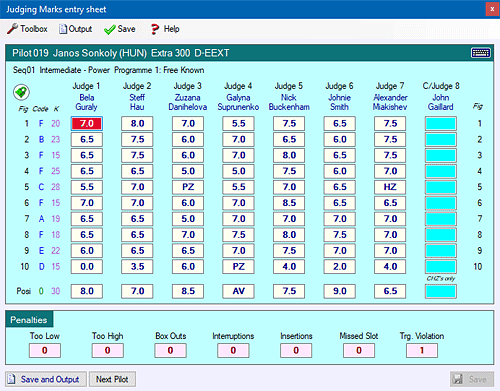Click Judge 1 name Bela Guraly
Screen dimensions: 500x391
click(87, 102)
